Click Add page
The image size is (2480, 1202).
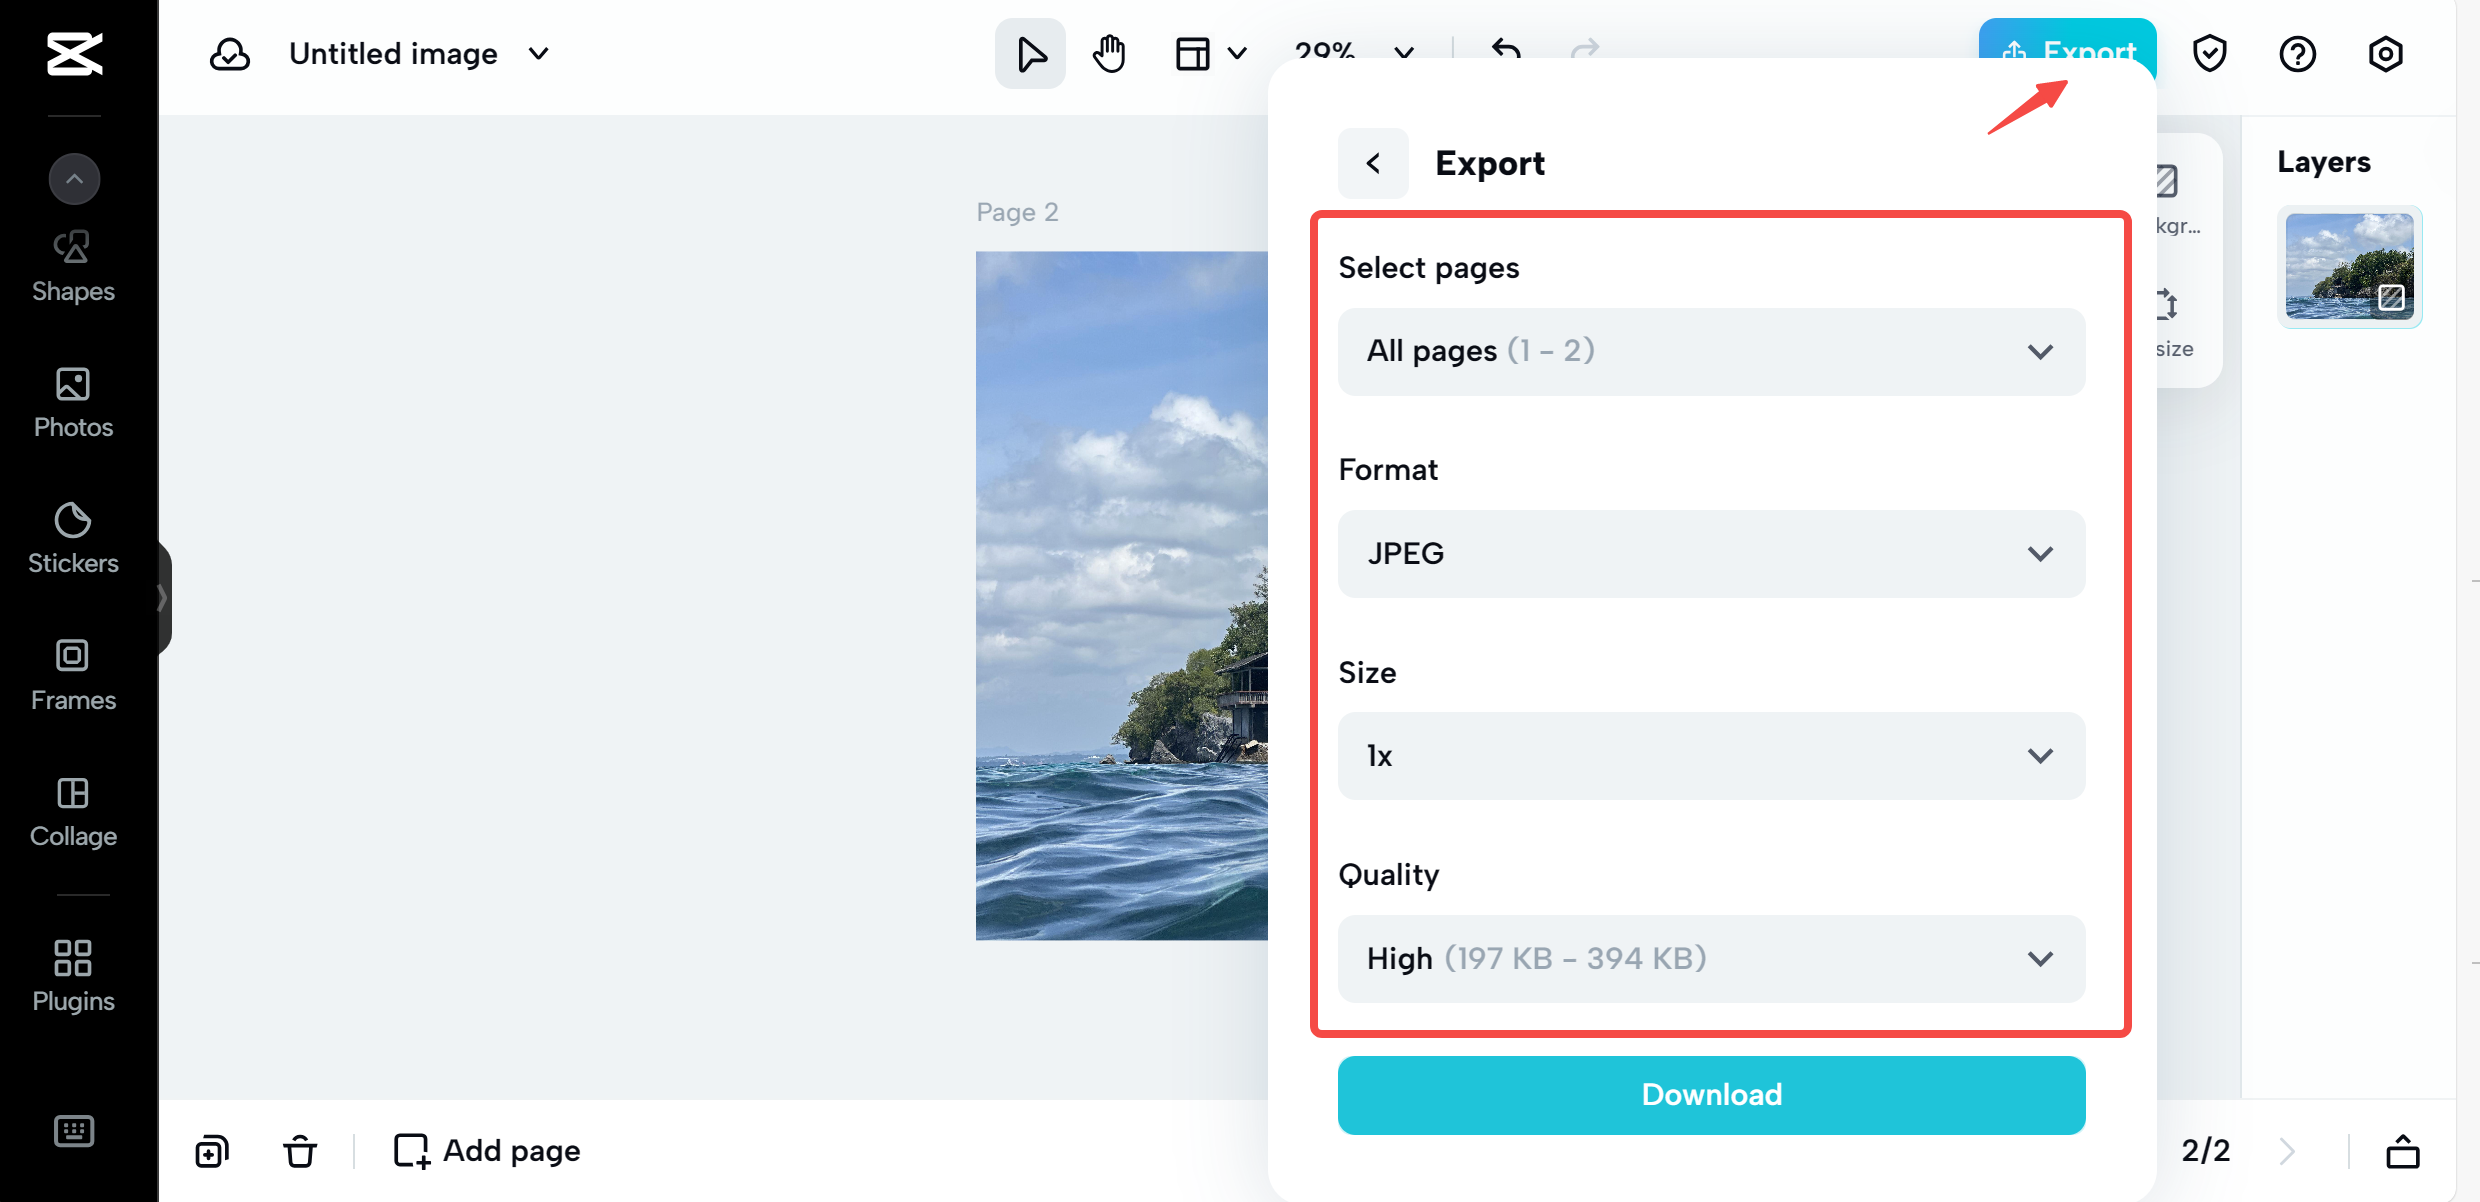tap(487, 1150)
